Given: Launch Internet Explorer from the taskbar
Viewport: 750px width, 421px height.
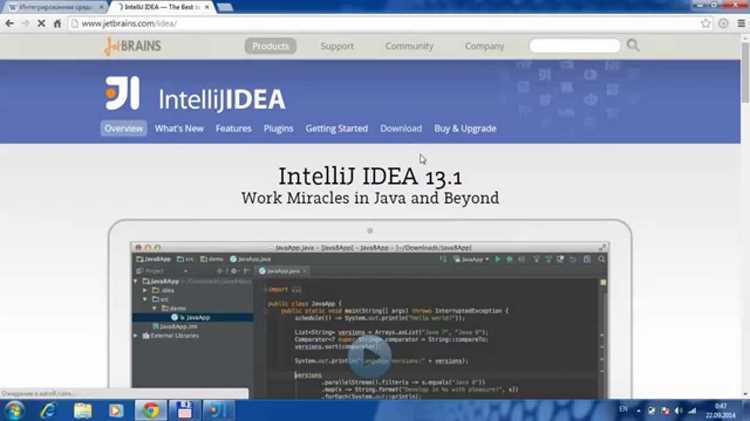Looking at the screenshot, I should (x=48, y=410).
